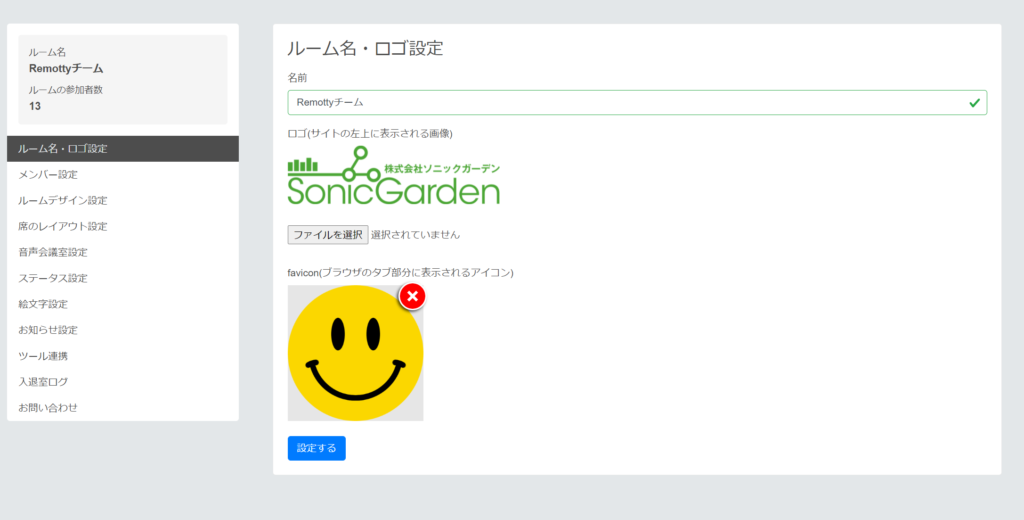Click the 名前 field label
This screenshot has width=1024, height=520.
click(297, 77)
